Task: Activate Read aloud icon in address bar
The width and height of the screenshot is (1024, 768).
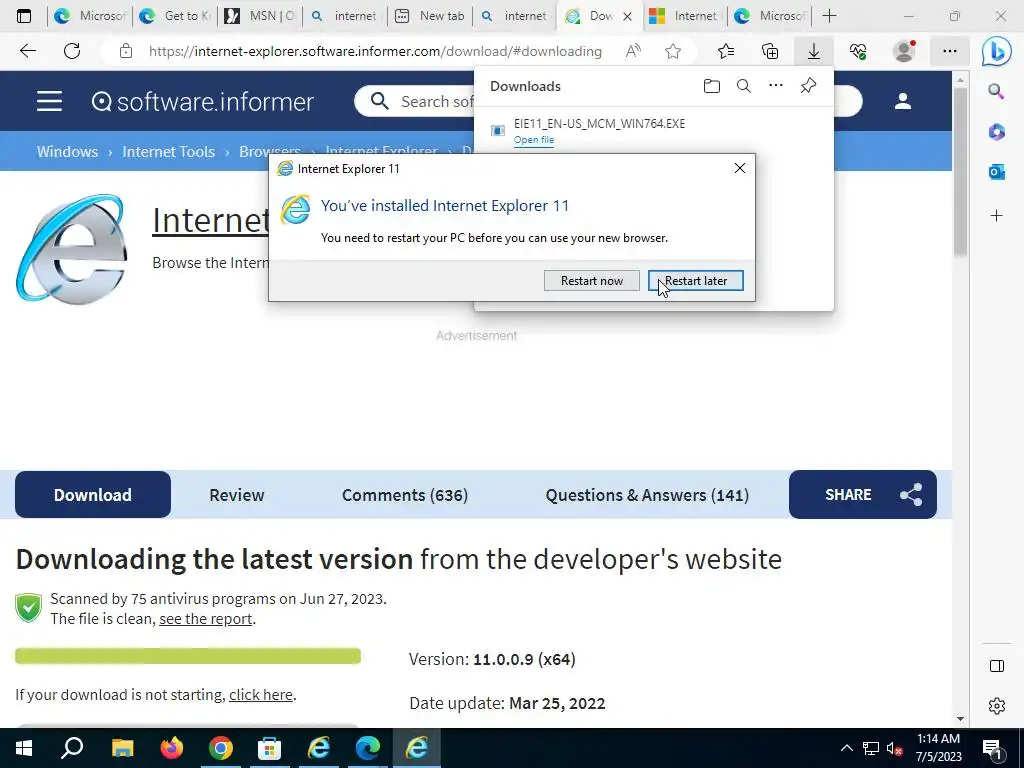Action: tap(633, 51)
